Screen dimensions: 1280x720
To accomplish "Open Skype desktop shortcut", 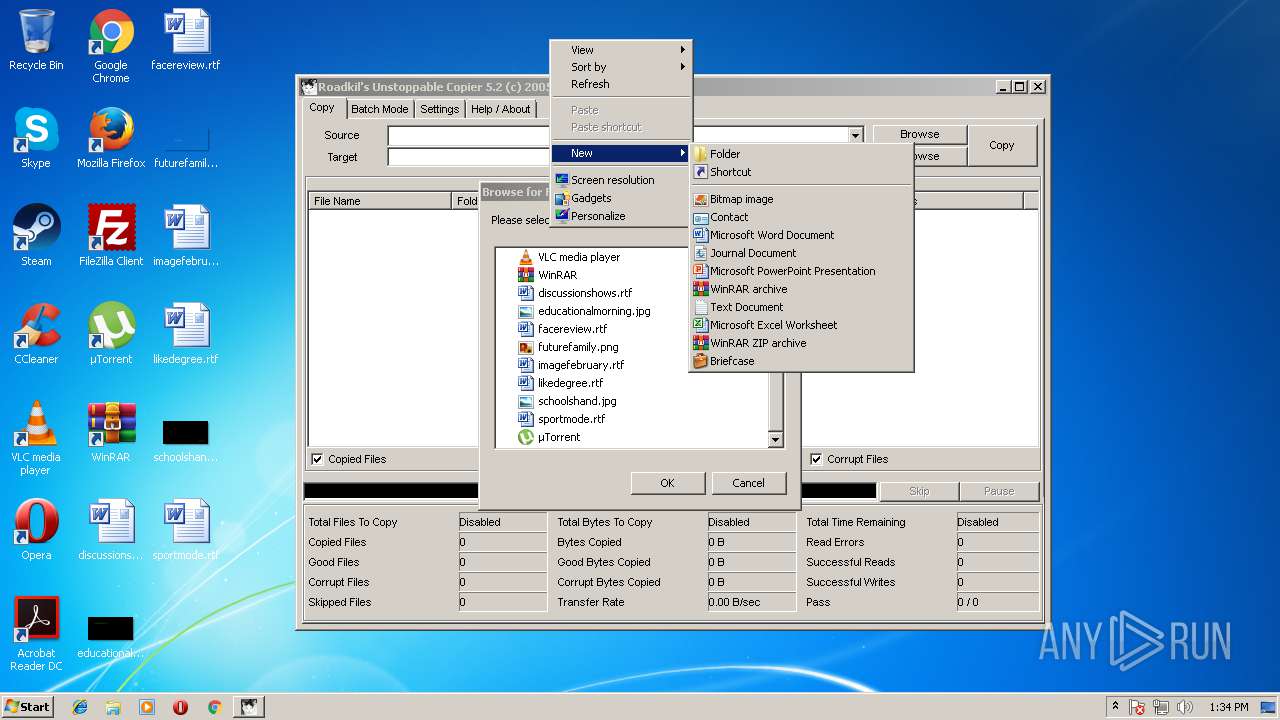I will point(36,139).
